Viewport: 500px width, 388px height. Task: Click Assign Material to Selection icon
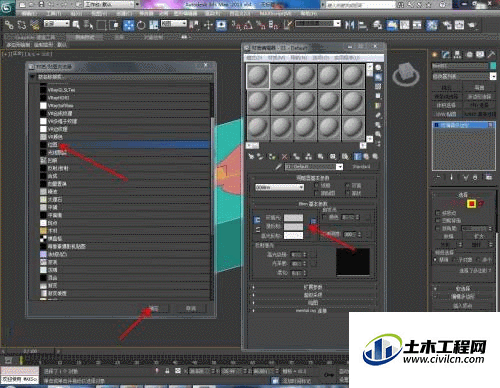272,156
